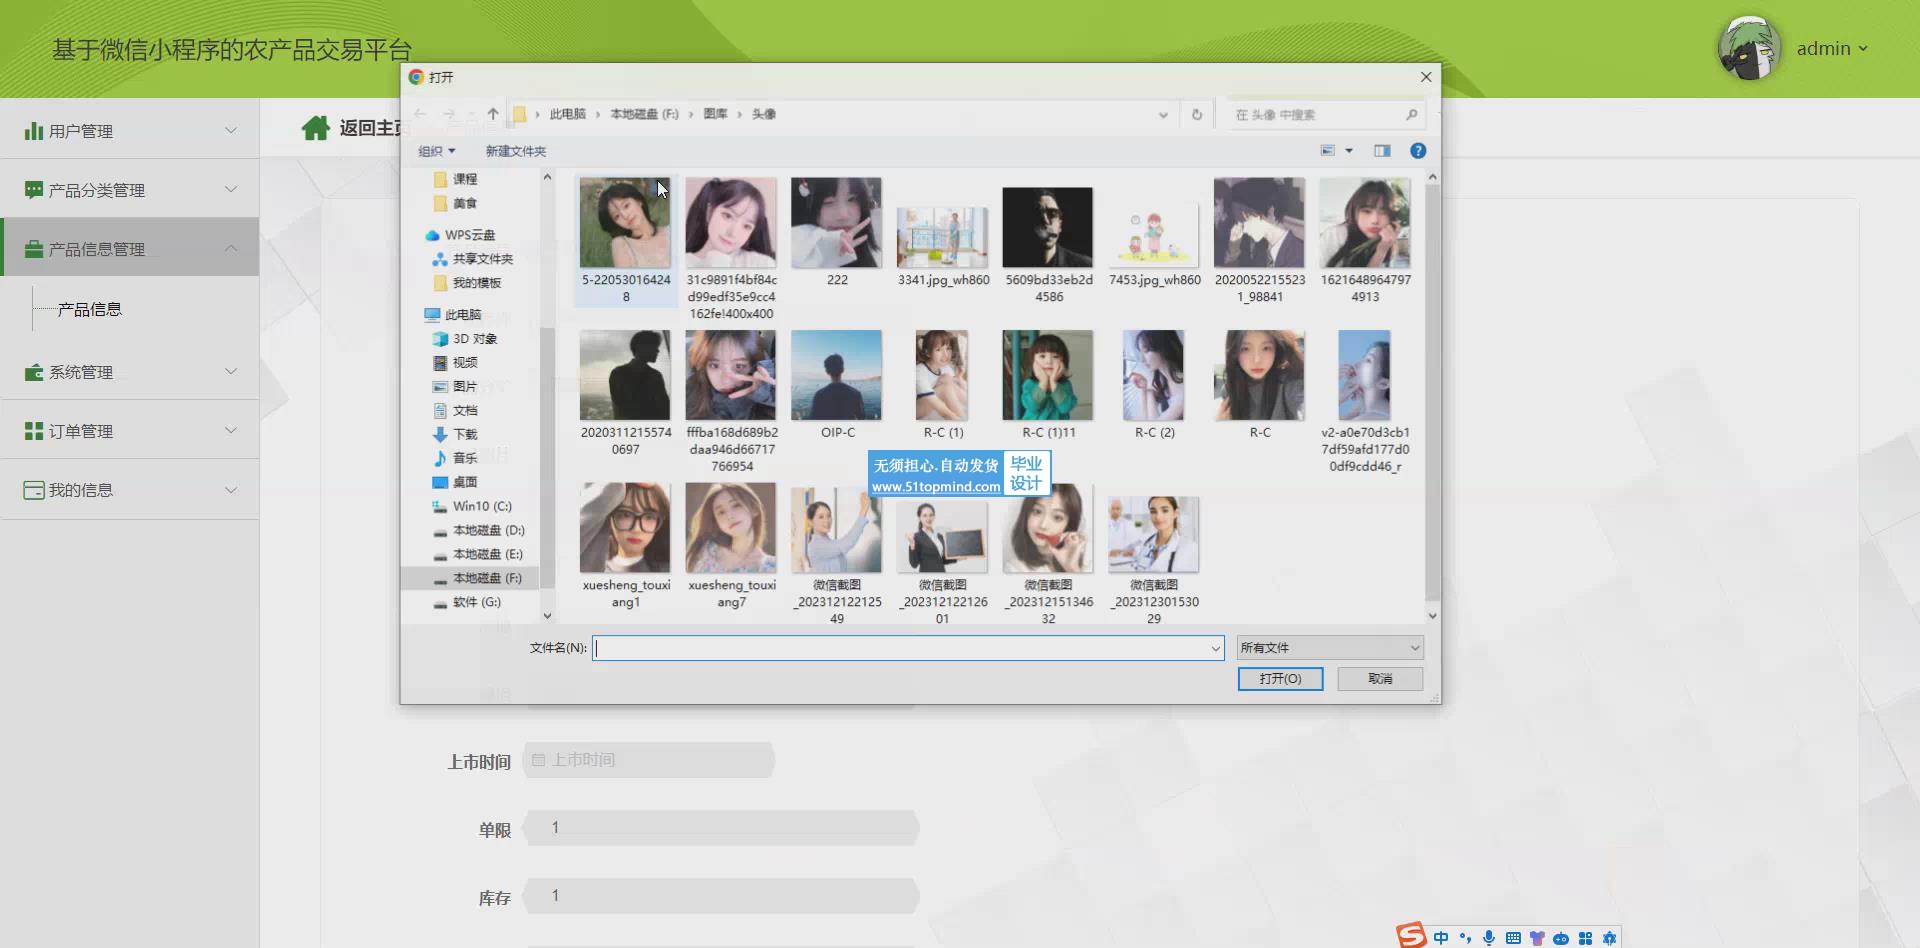Select OIP-C image file
This screenshot has width=1920, height=948.
click(836, 375)
